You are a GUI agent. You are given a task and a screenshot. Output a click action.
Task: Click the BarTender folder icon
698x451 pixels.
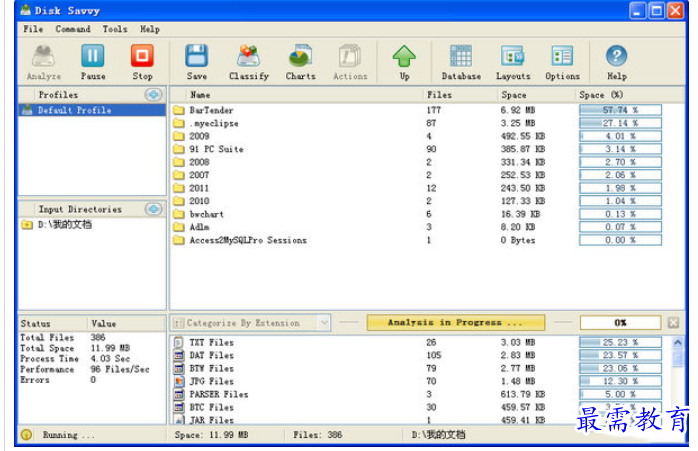179,110
